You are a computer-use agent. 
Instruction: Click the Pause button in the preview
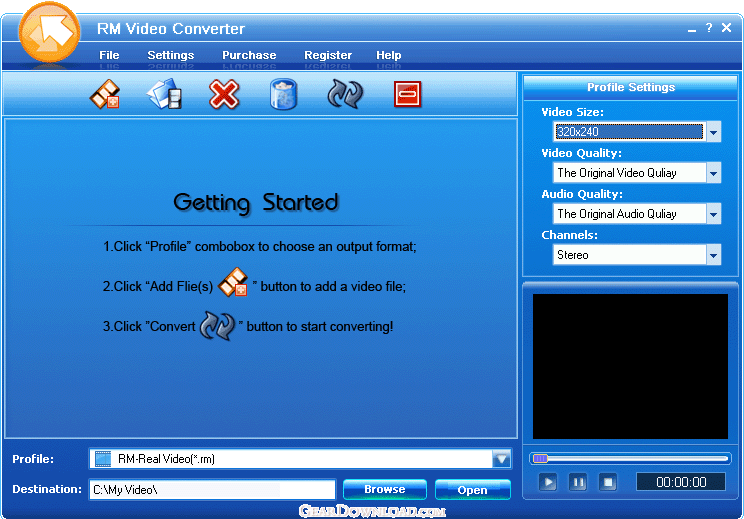pyautogui.click(x=578, y=482)
